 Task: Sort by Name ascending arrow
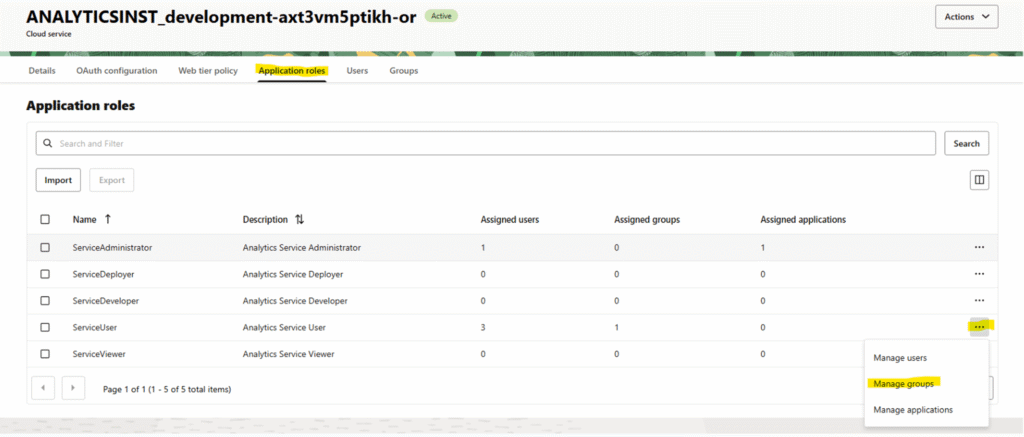[108, 219]
